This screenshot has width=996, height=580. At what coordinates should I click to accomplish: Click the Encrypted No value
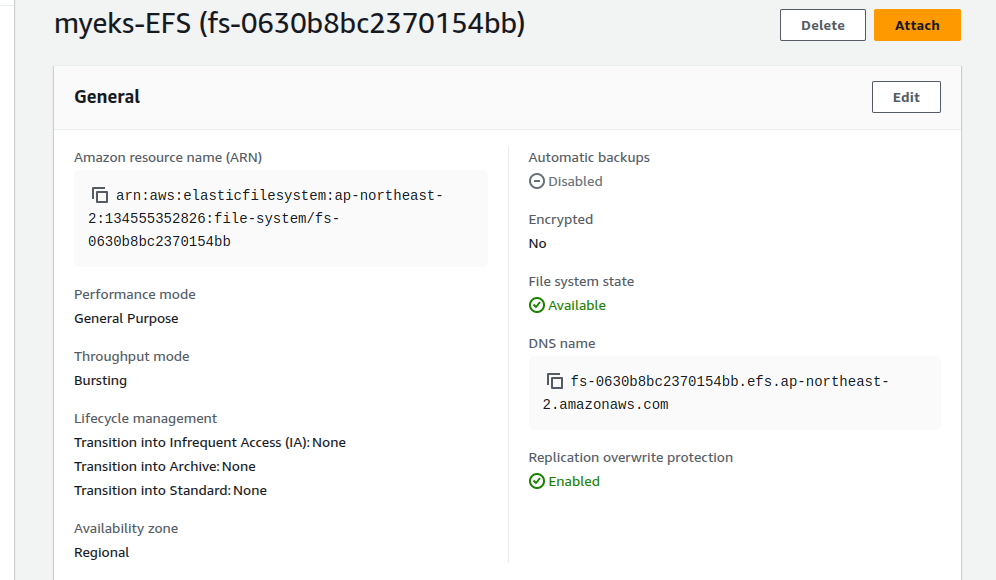pyautogui.click(x=537, y=243)
